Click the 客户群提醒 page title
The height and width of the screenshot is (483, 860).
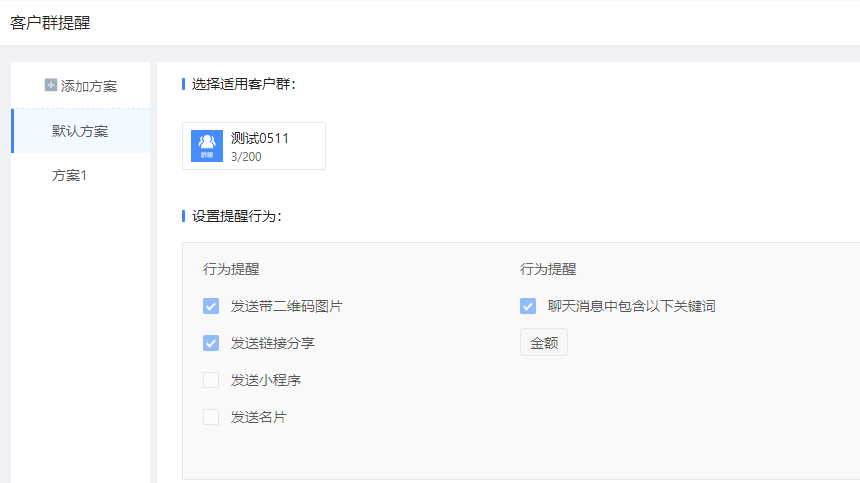pyautogui.click(x=50, y=23)
